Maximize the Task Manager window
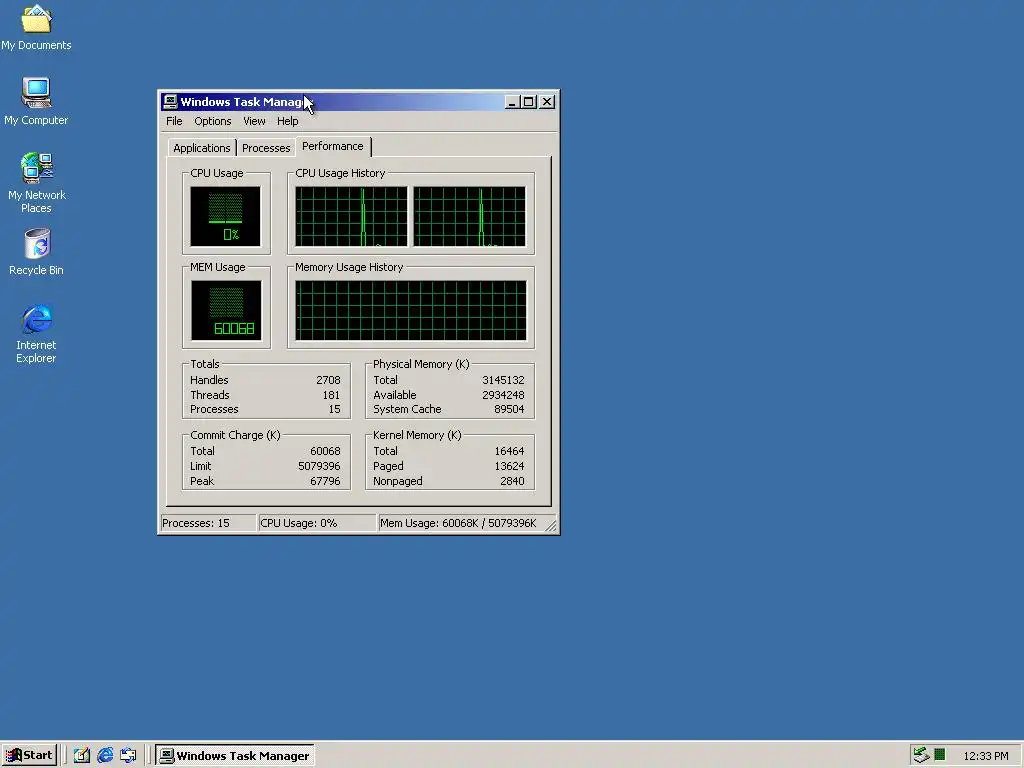The height and width of the screenshot is (768, 1024). coord(529,102)
